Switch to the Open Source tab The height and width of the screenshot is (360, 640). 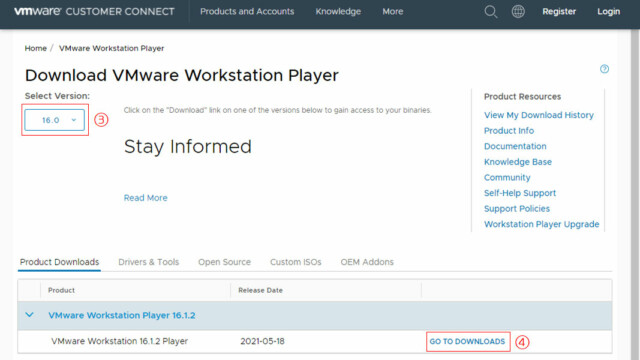pos(224,262)
